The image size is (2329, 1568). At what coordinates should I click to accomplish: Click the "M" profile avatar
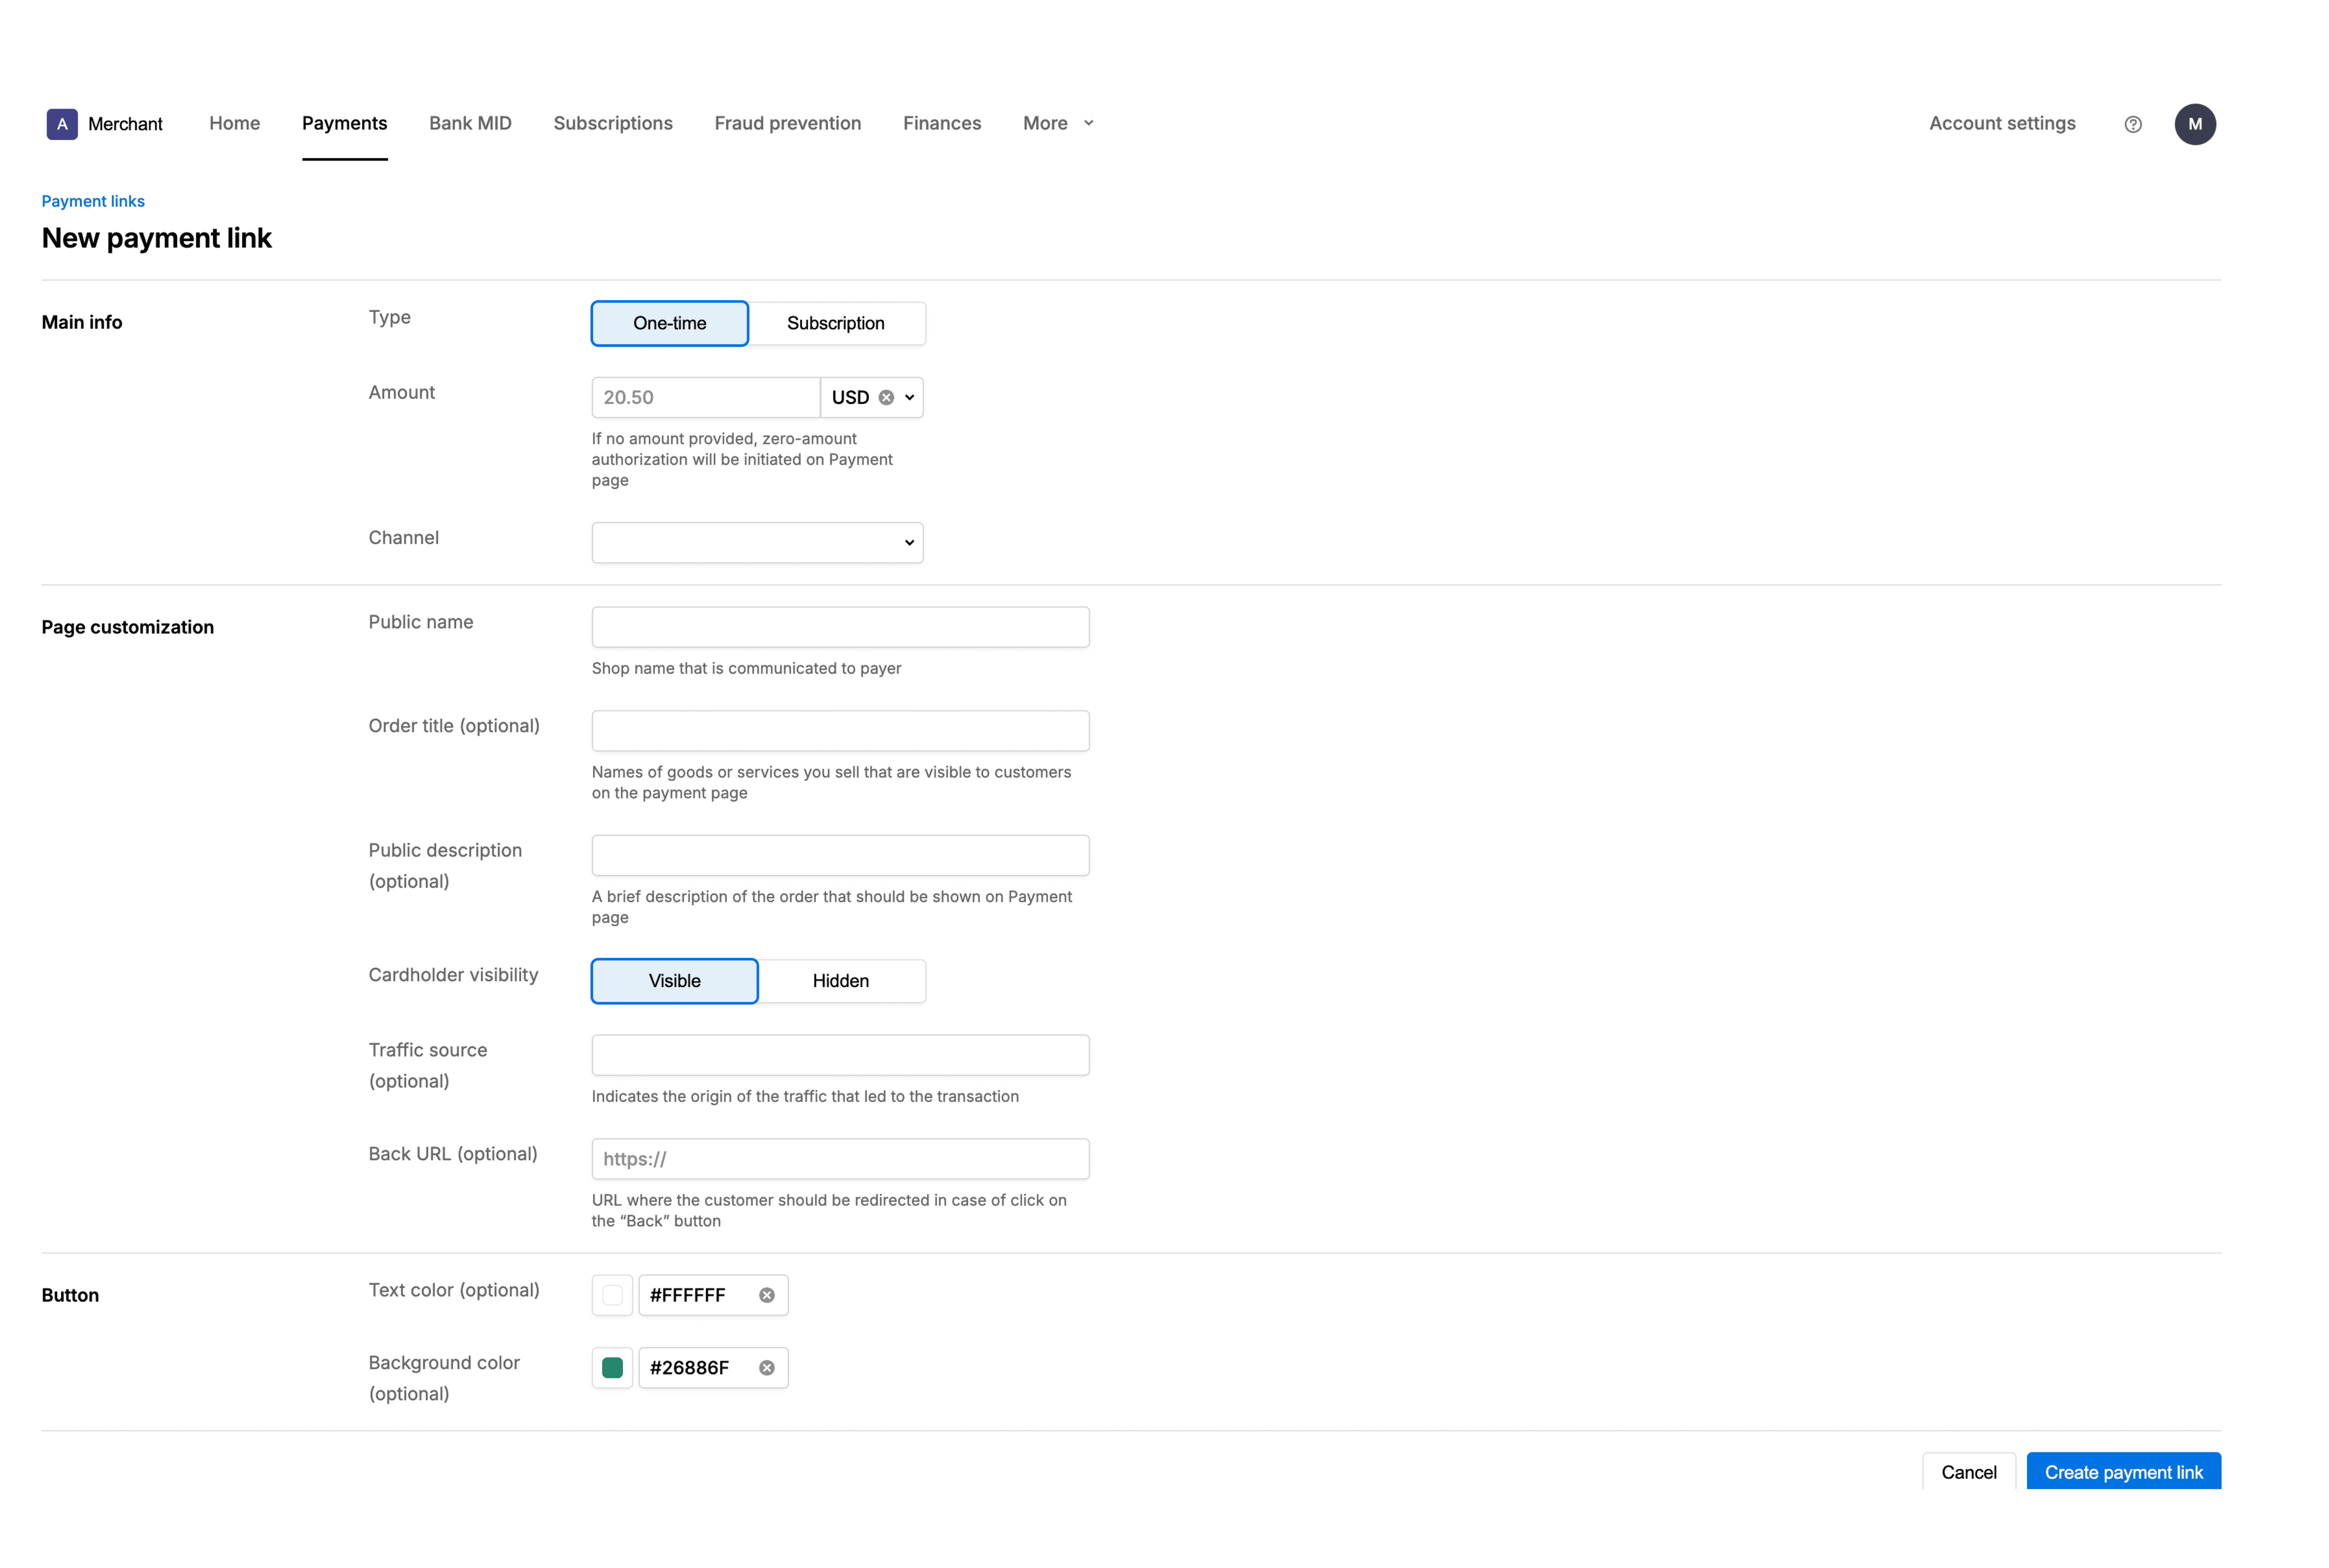pos(2195,124)
